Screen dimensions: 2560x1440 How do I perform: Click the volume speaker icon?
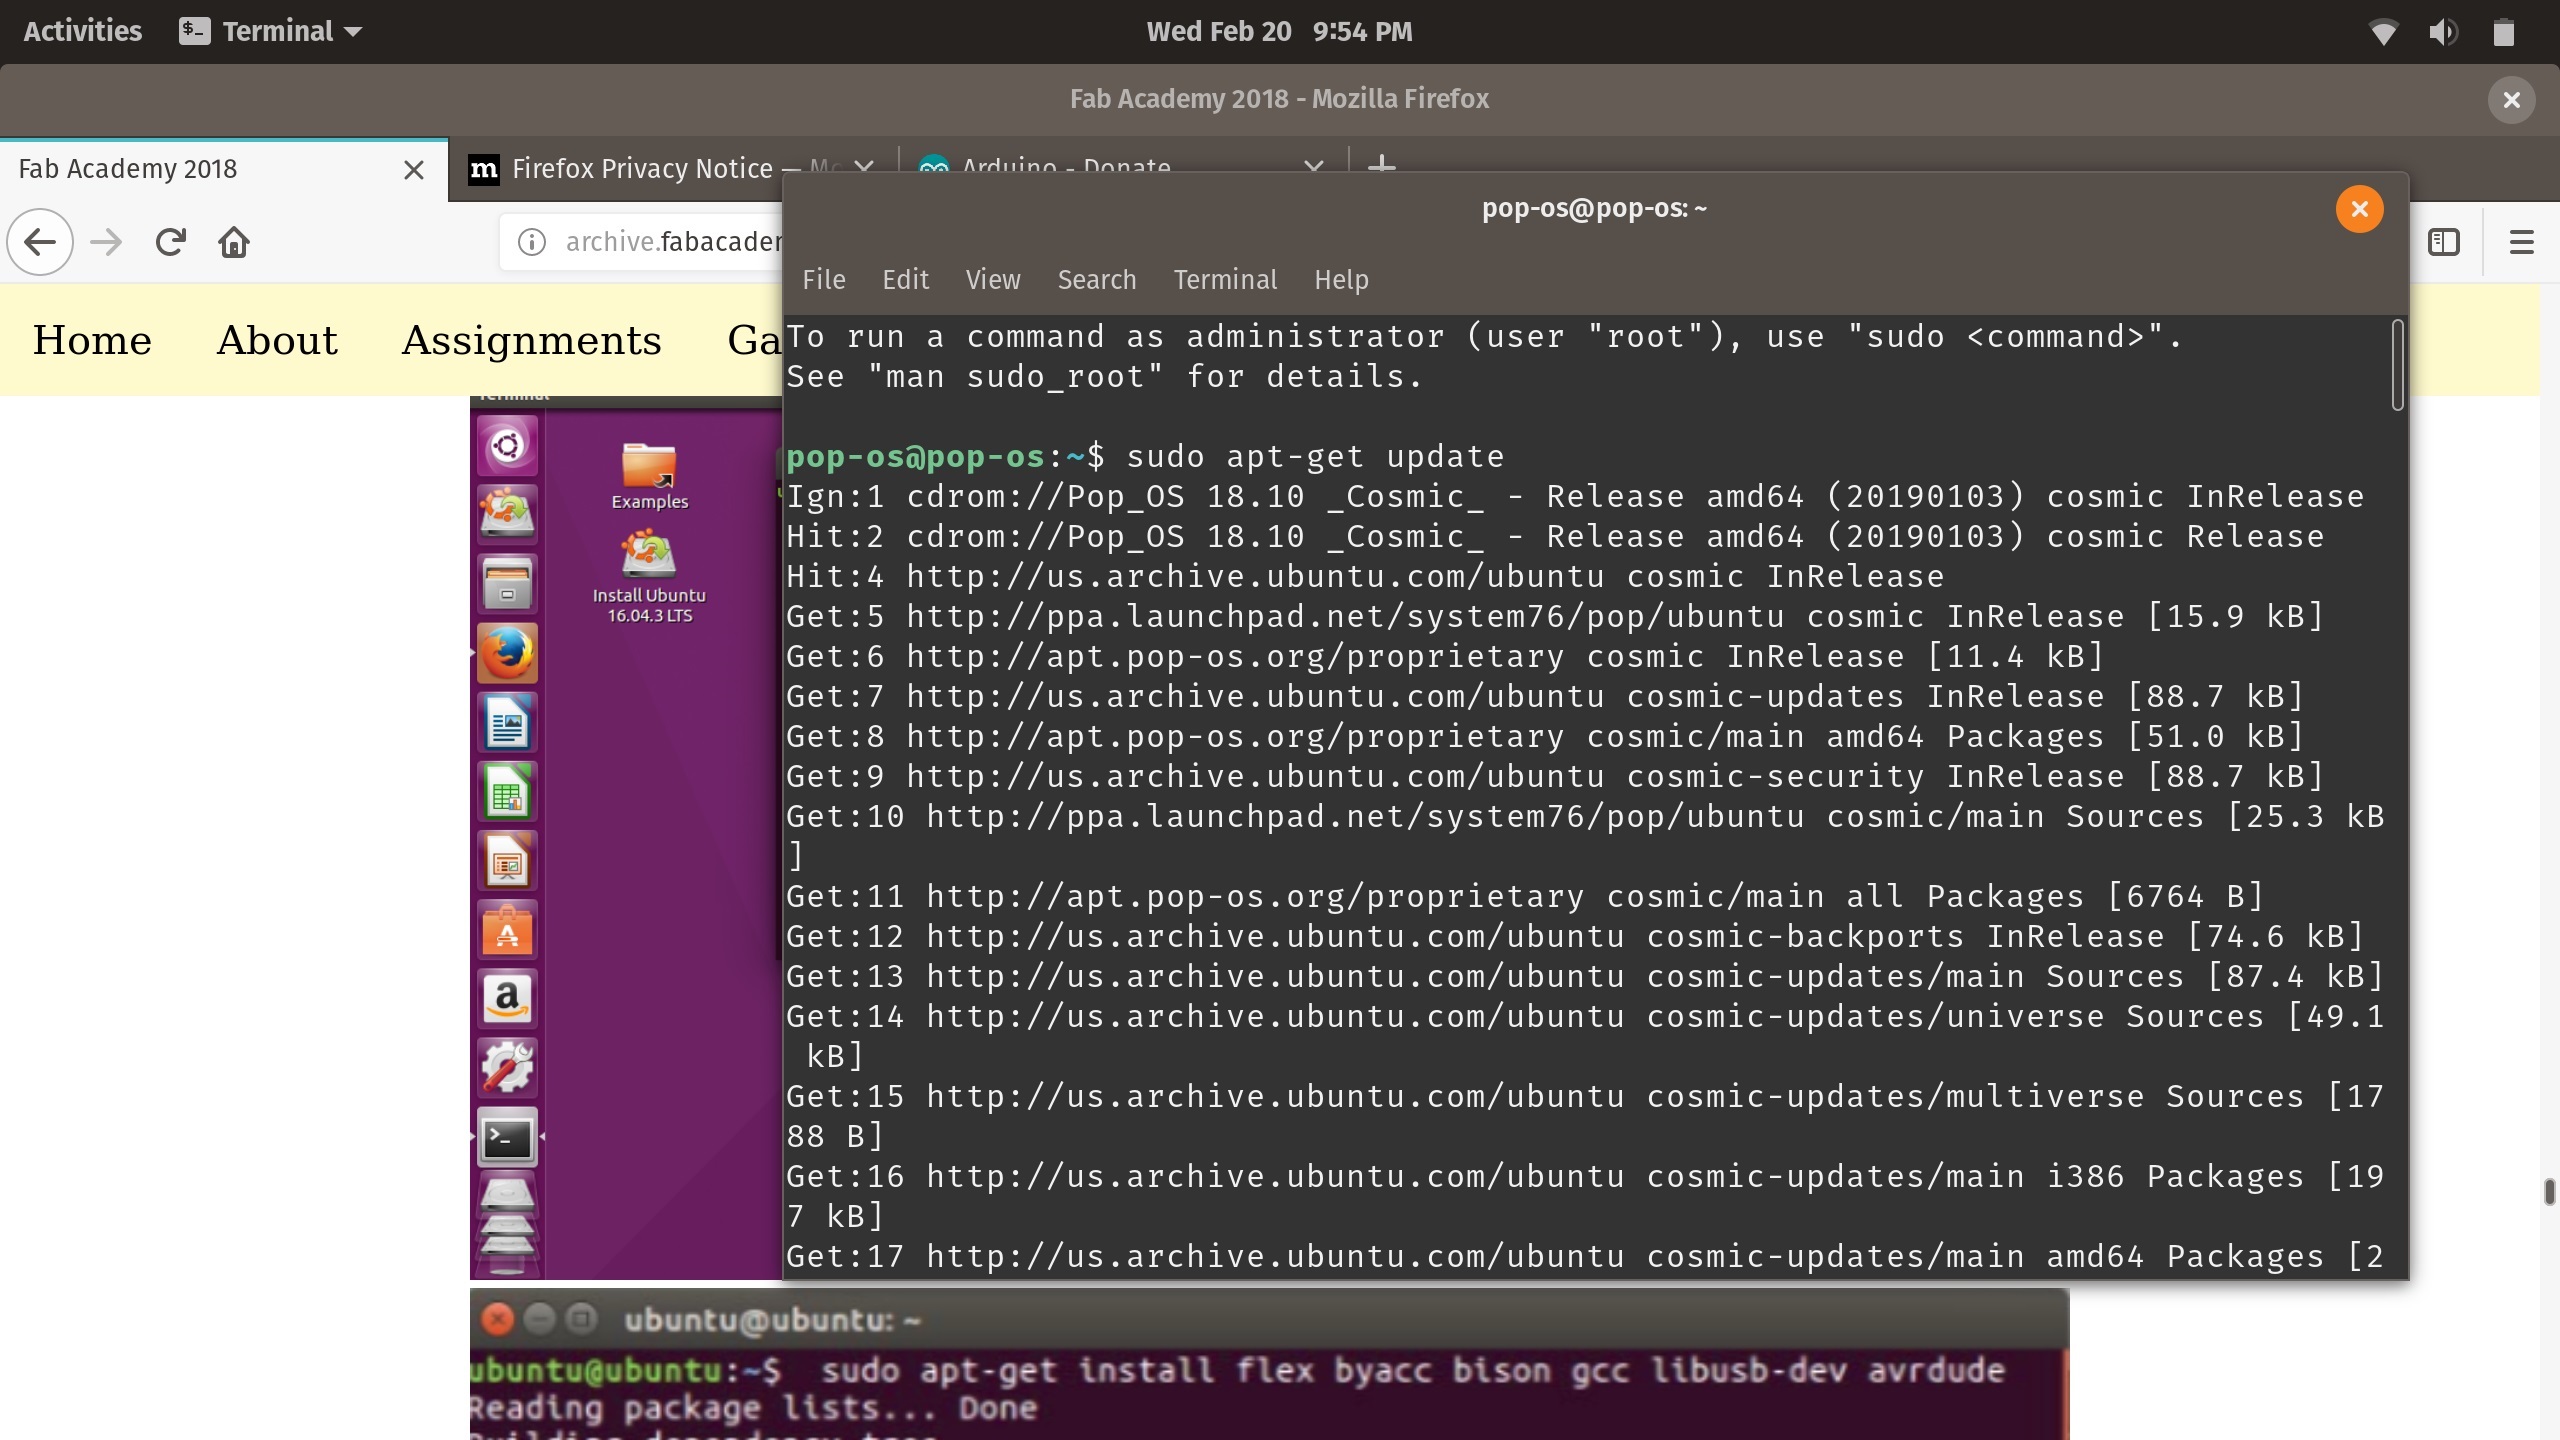(x=2442, y=32)
